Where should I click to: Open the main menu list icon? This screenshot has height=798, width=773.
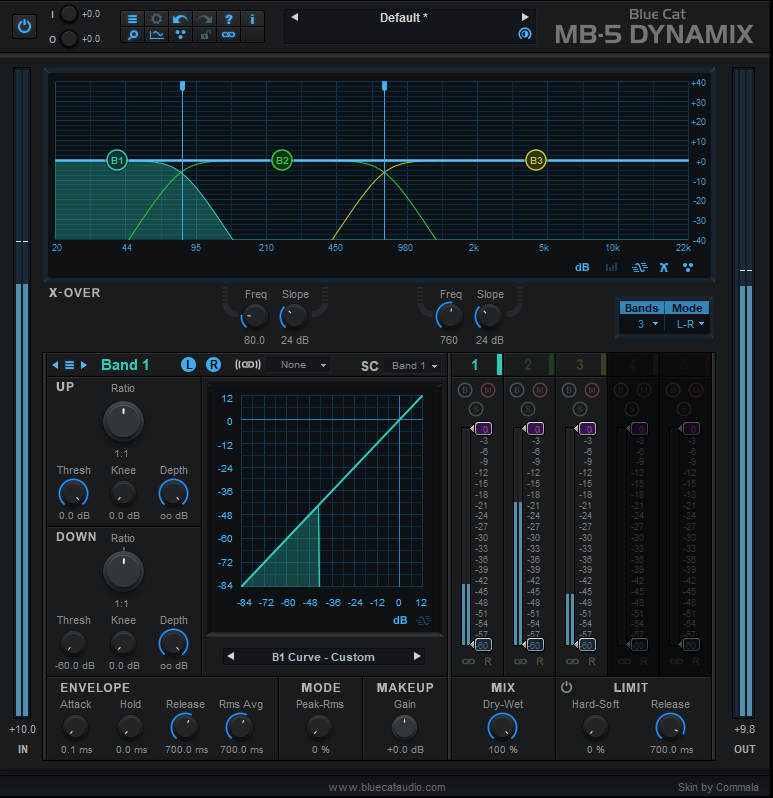coord(133,19)
